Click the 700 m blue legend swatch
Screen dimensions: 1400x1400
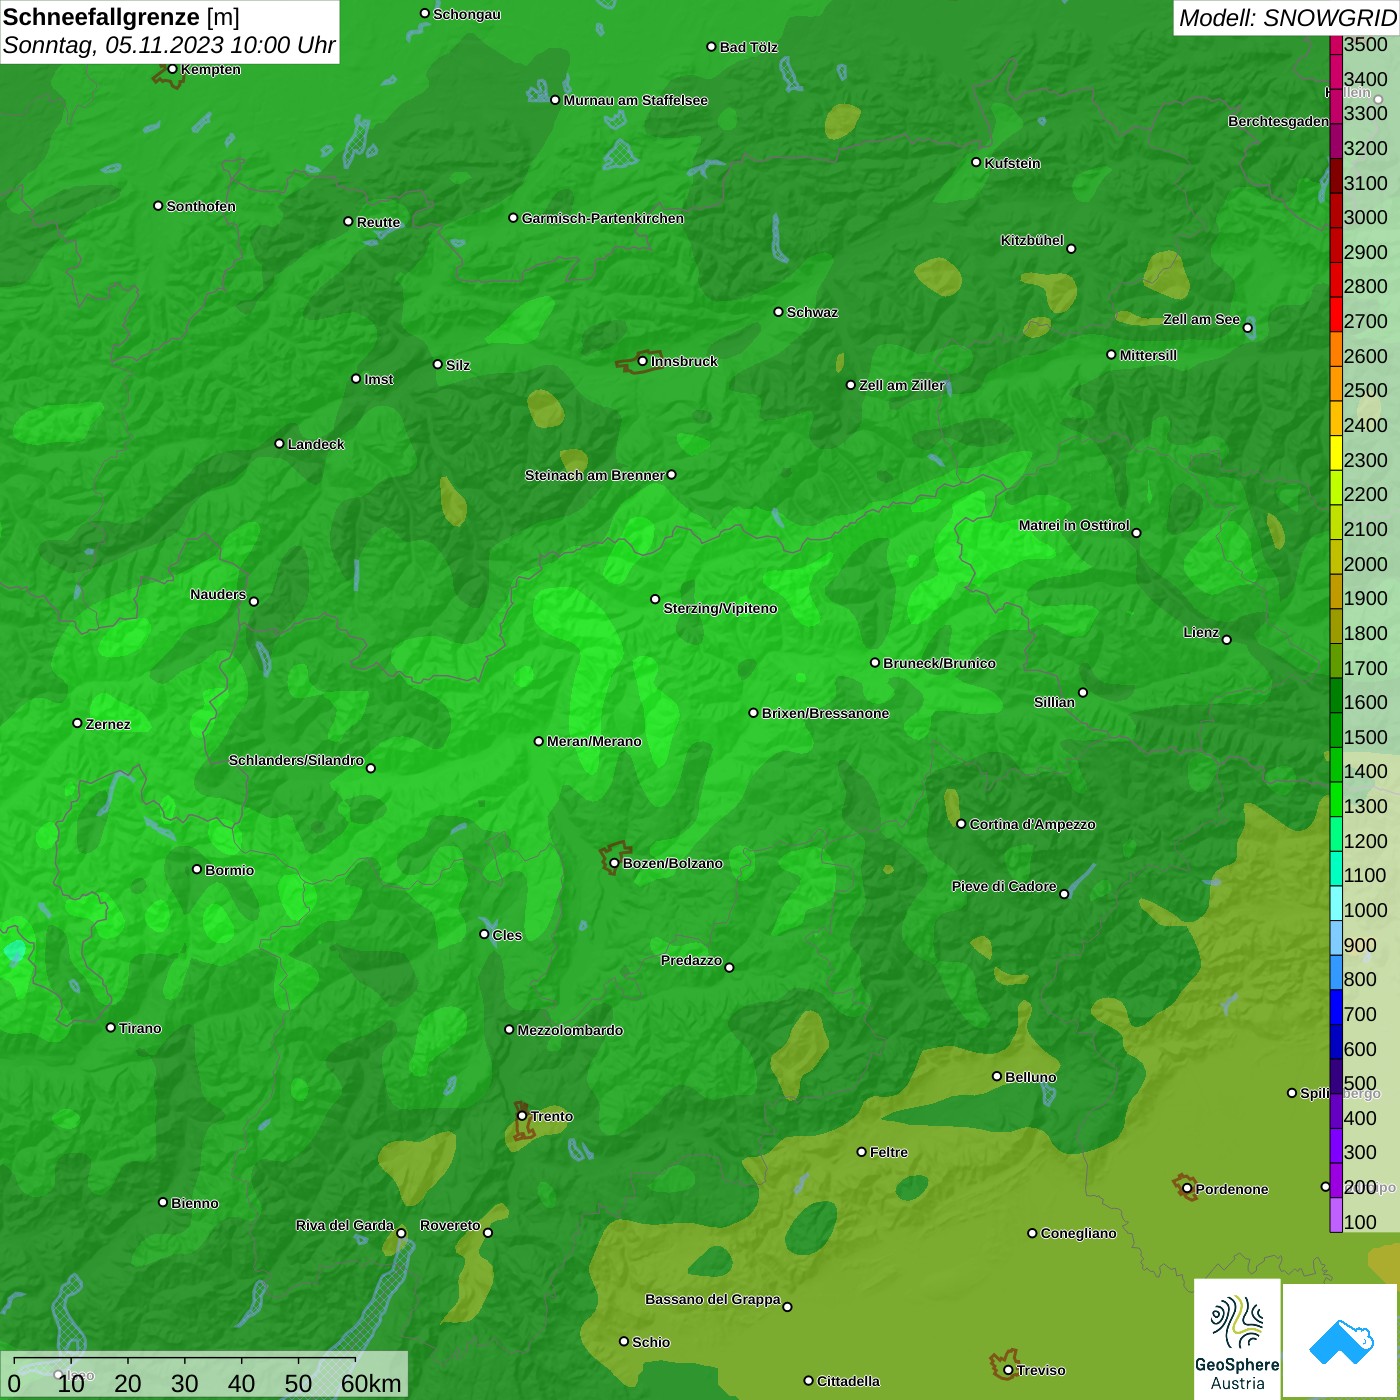coord(1336,1007)
